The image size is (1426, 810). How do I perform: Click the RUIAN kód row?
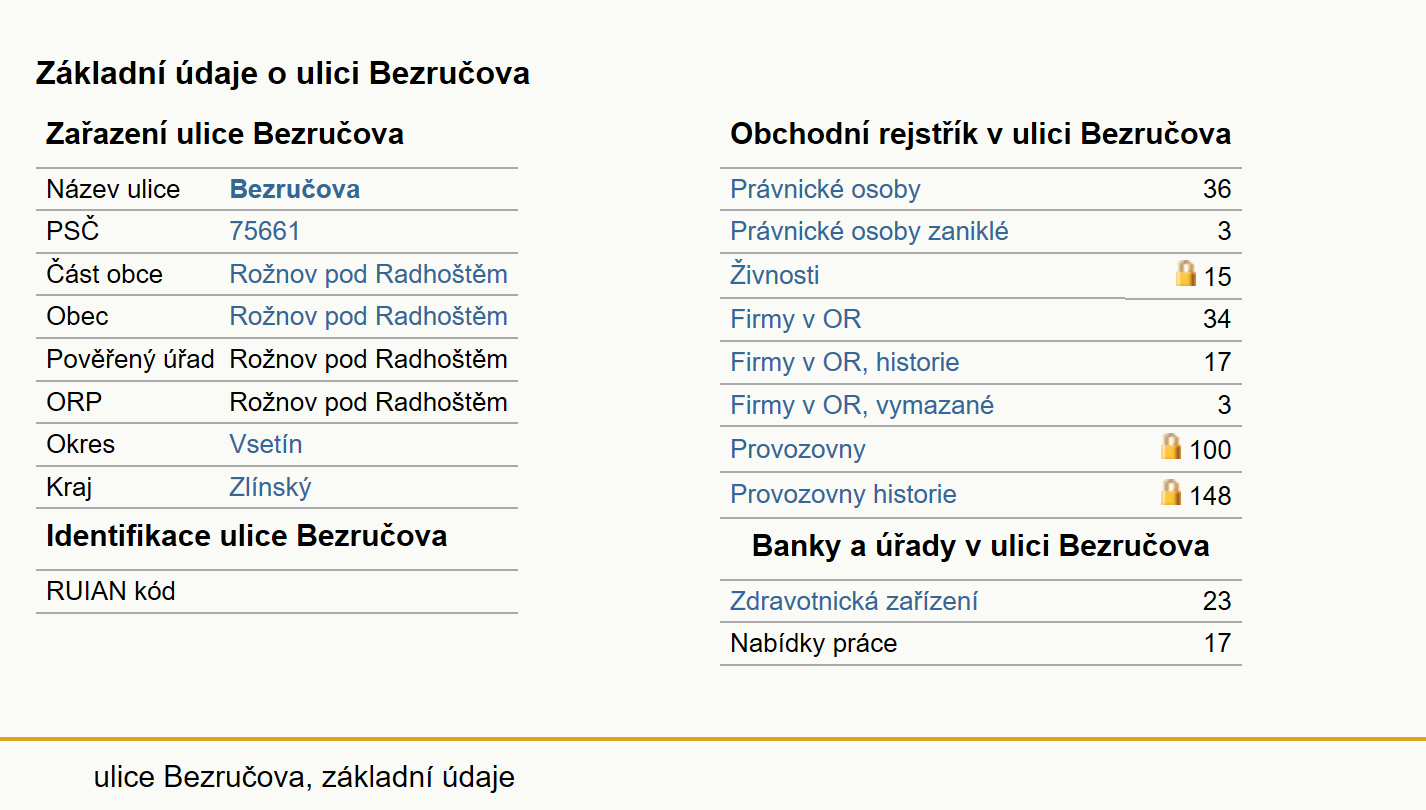pyautogui.click(x=277, y=591)
